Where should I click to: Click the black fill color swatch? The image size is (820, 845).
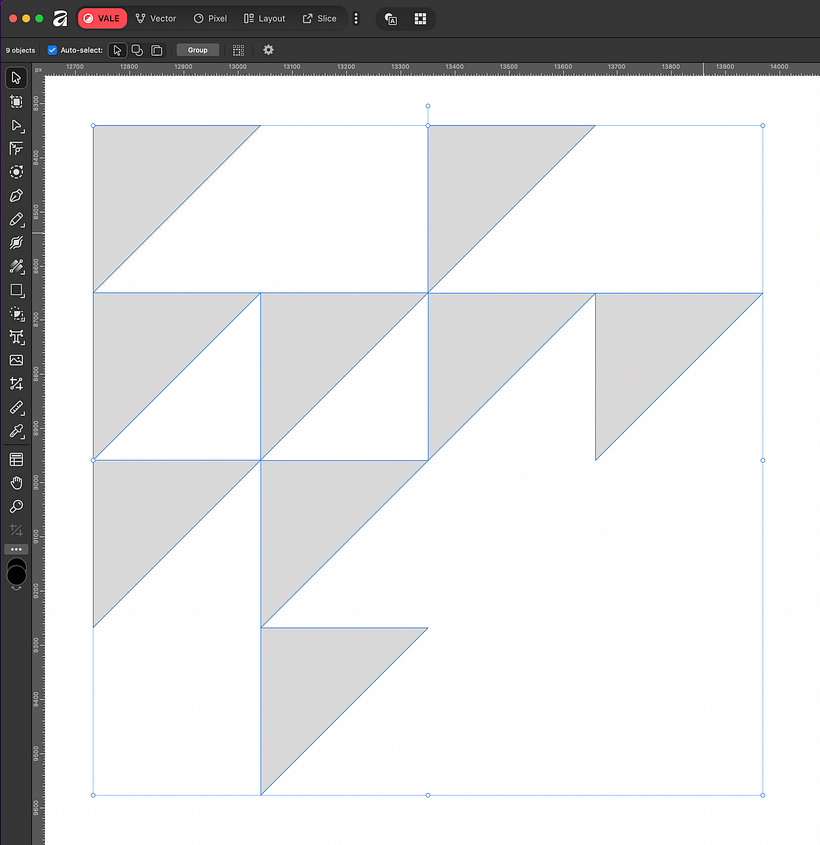tap(16, 572)
